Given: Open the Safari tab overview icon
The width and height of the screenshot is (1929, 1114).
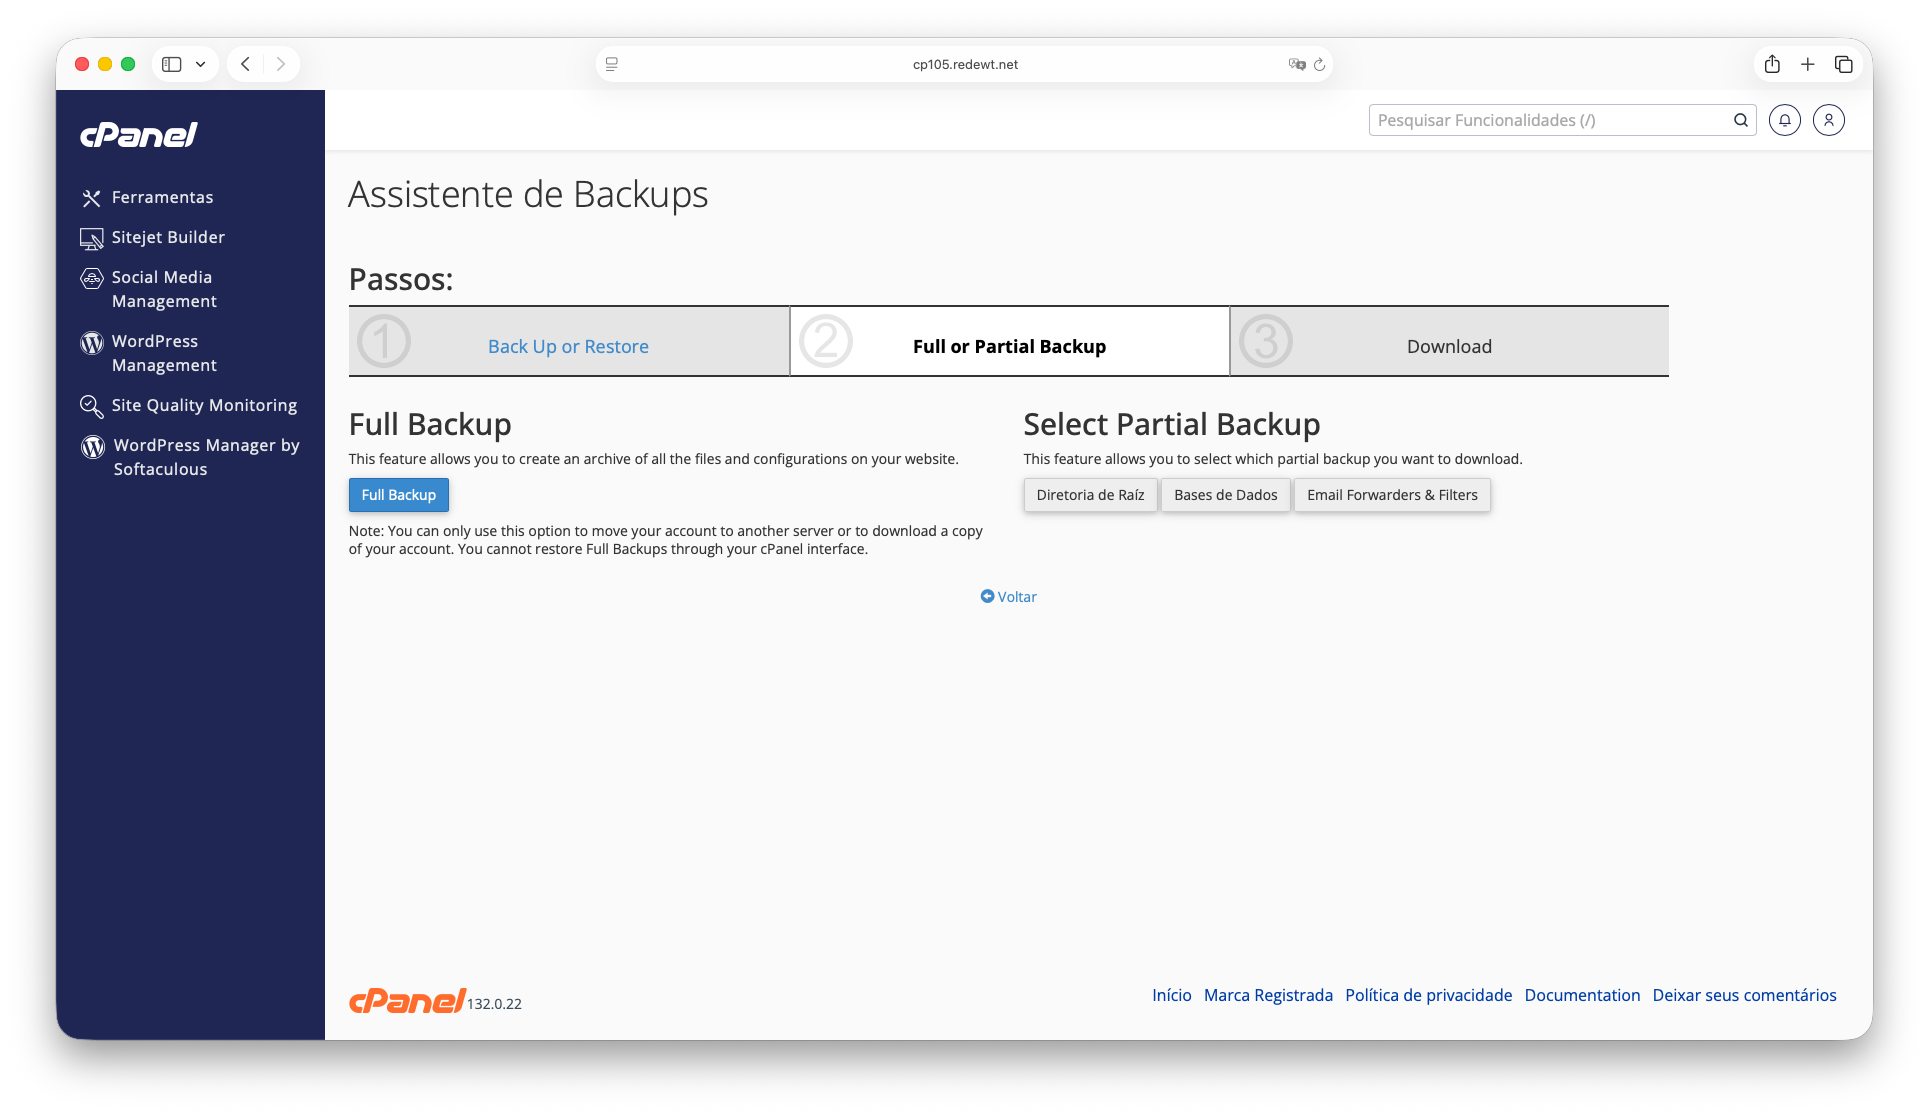Looking at the screenshot, I should click(1843, 64).
